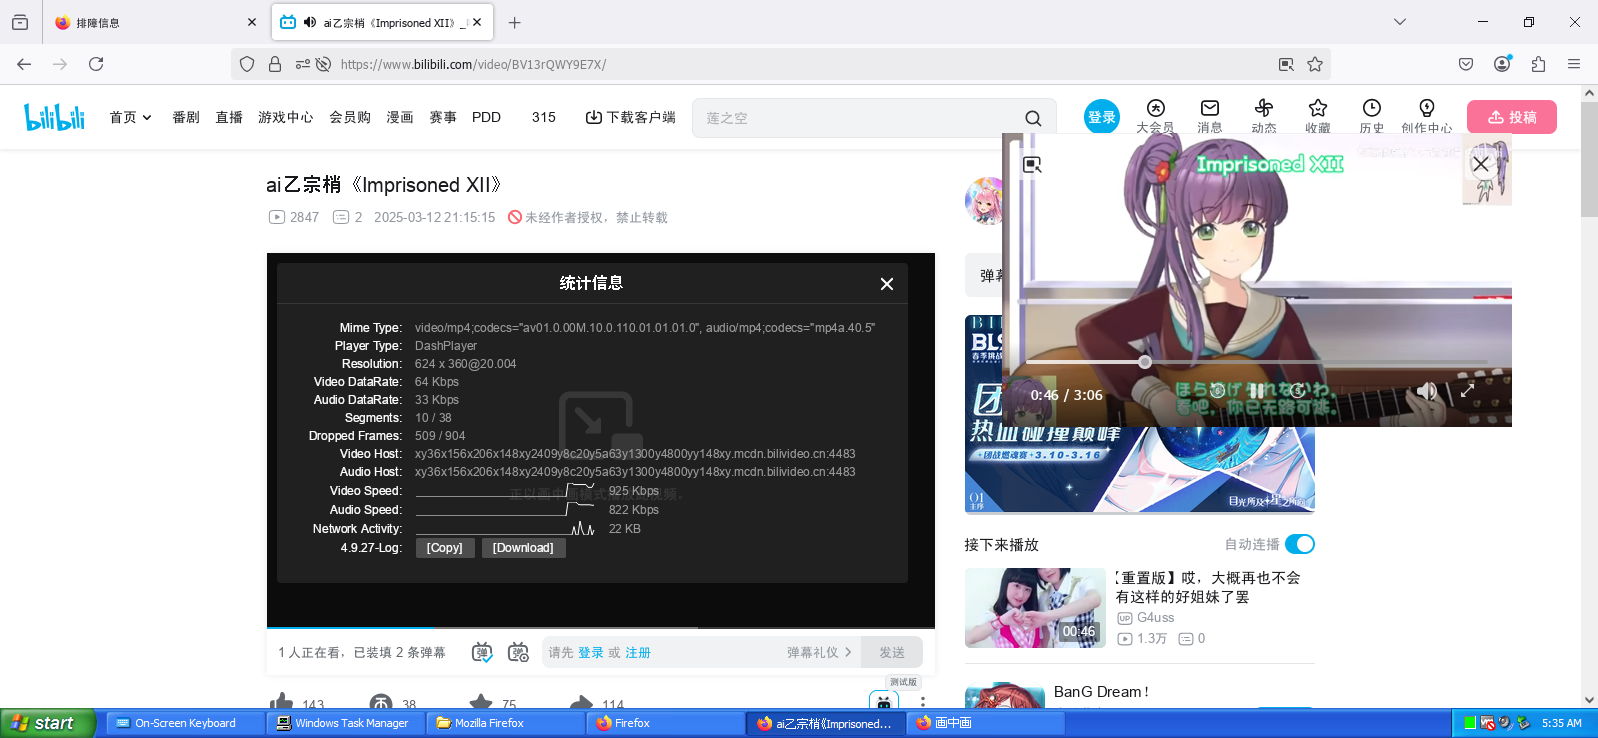This screenshot has width=1598, height=738.
Task: Open the 315 nav link
Action: click(x=544, y=117)
